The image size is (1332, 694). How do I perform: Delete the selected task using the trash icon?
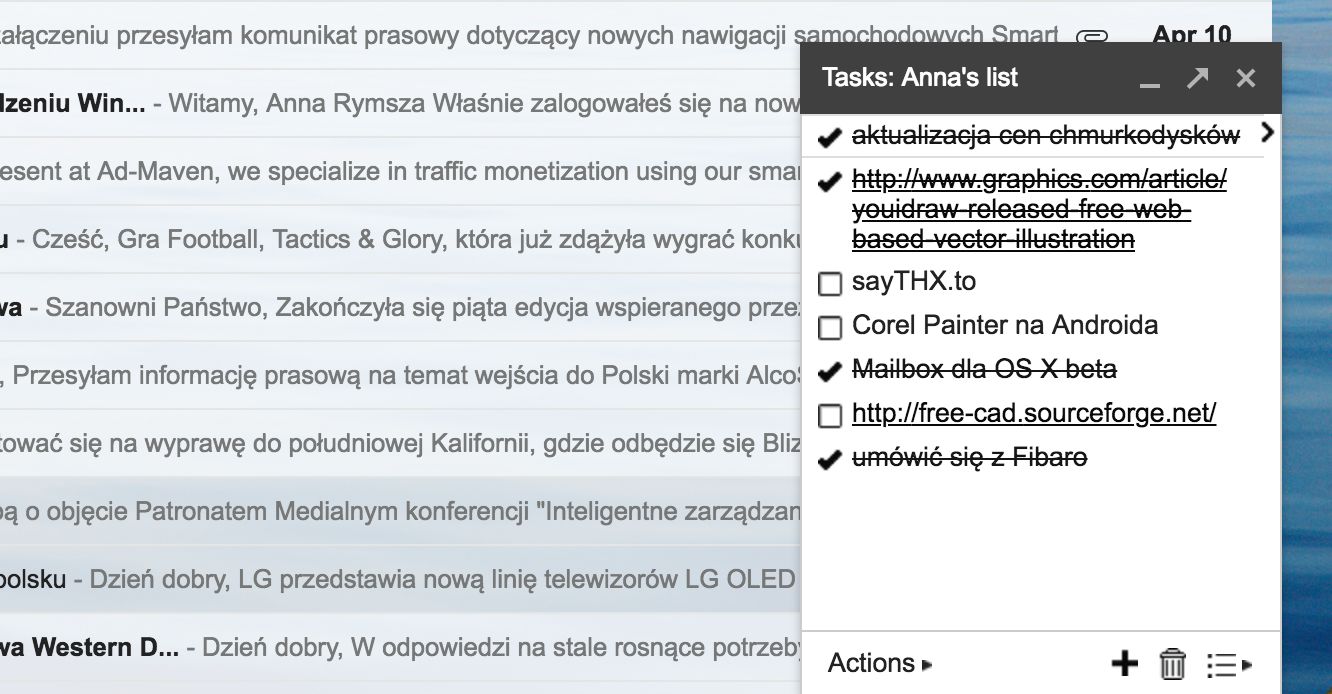[x=1172, y=663]
